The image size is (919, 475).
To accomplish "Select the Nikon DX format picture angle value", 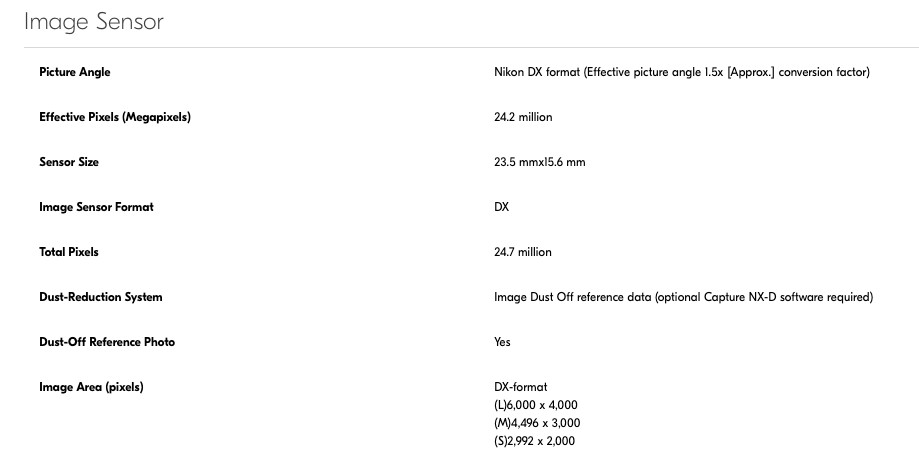I will (x=682, y=72).
